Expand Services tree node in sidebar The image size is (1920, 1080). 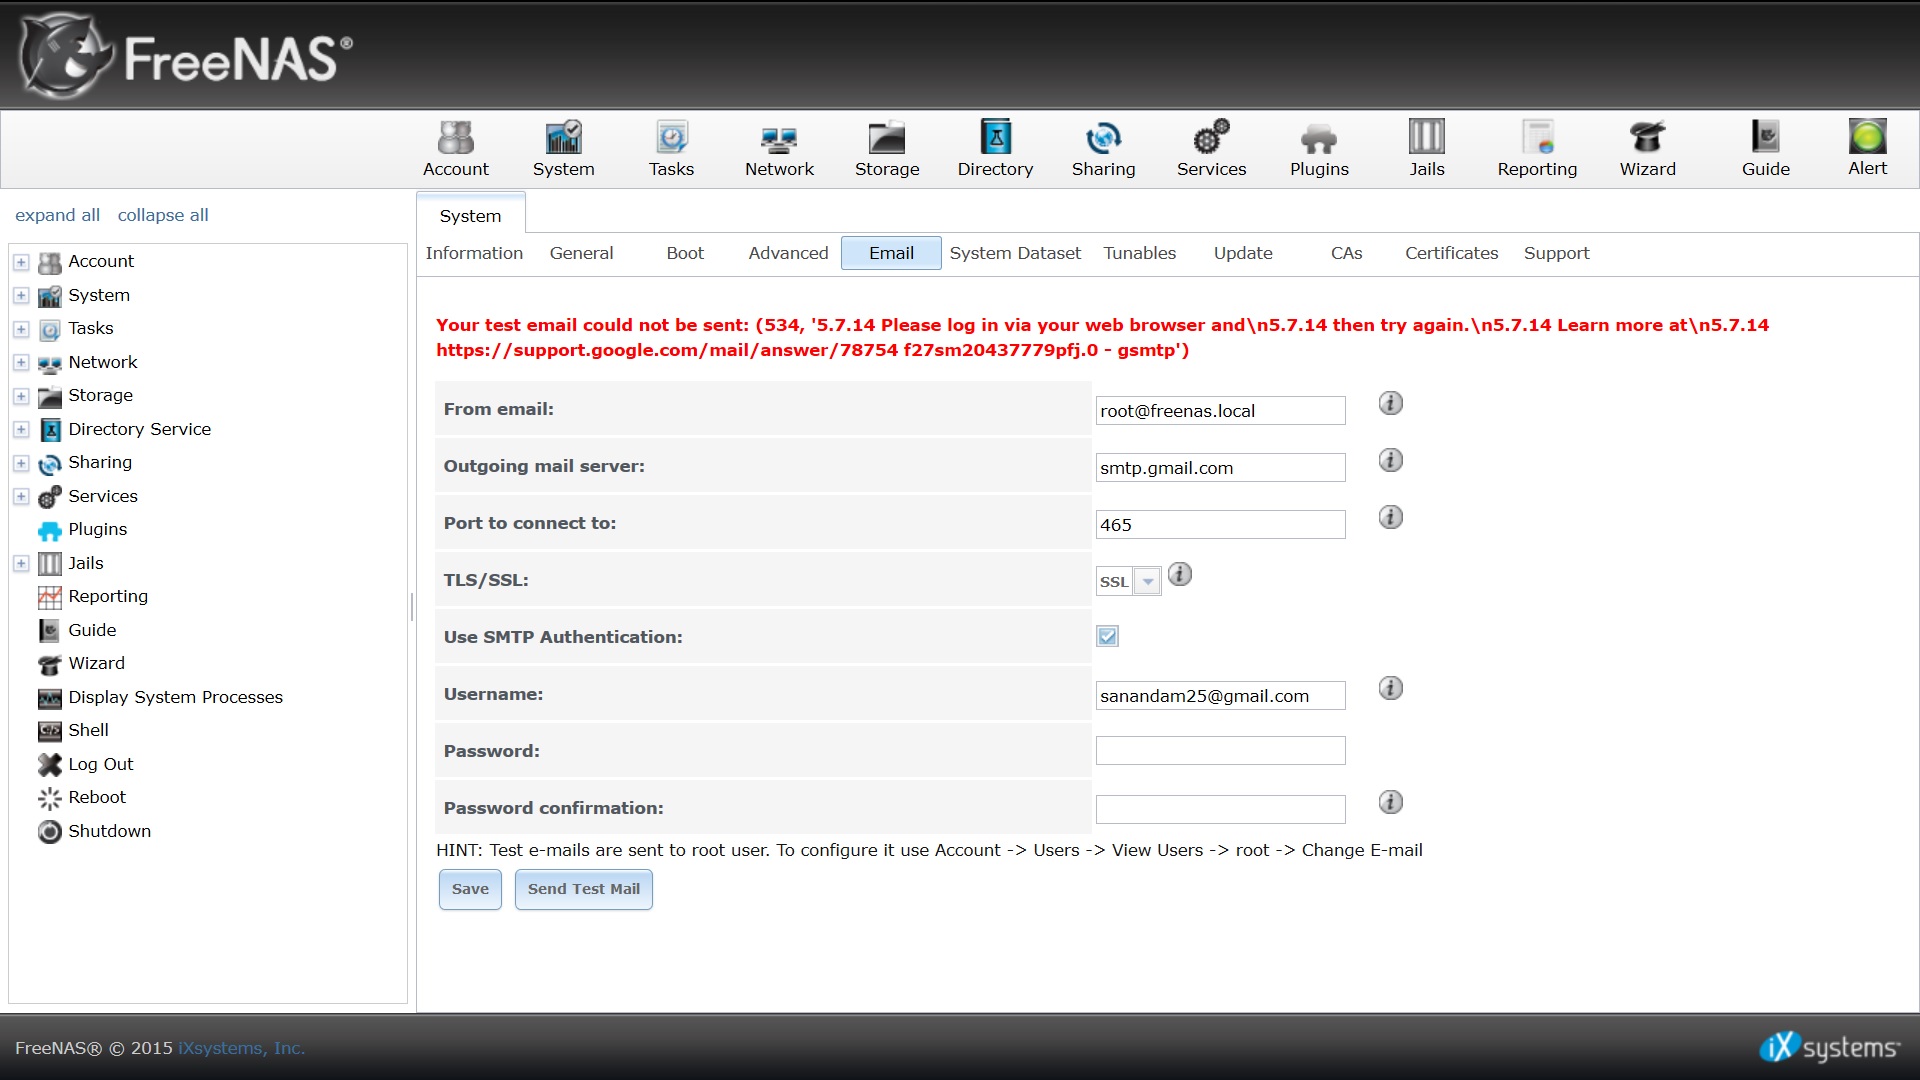[21, 497]
